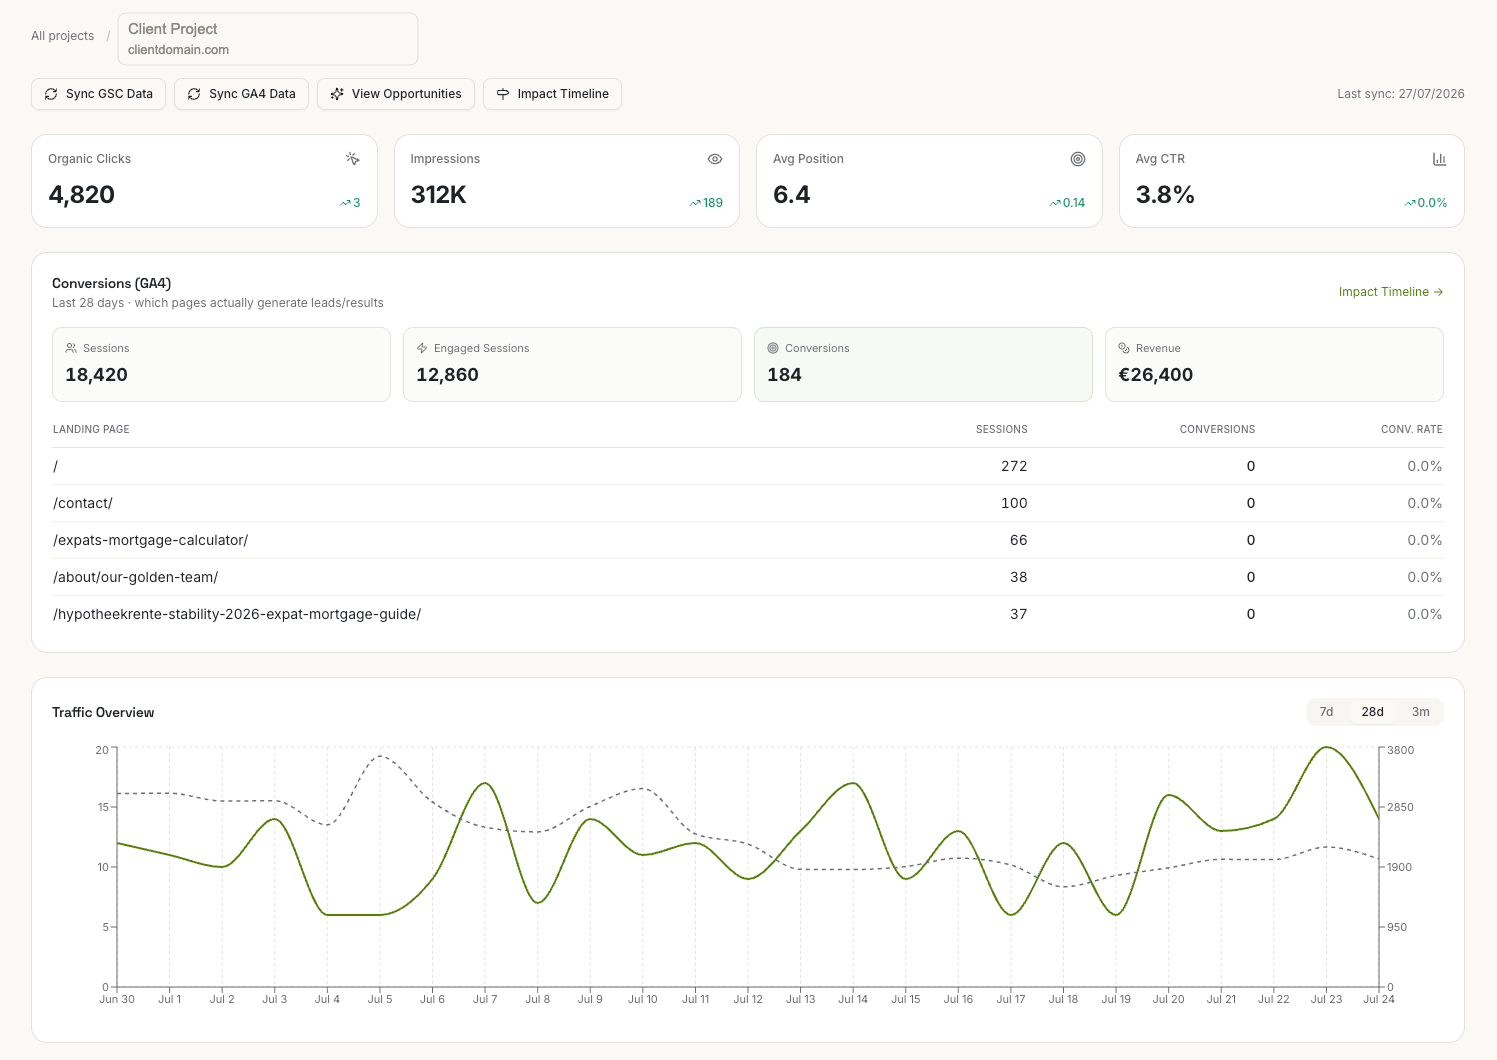
Task: Click the clientdomain.com domain text
Action: coord(178,50)
